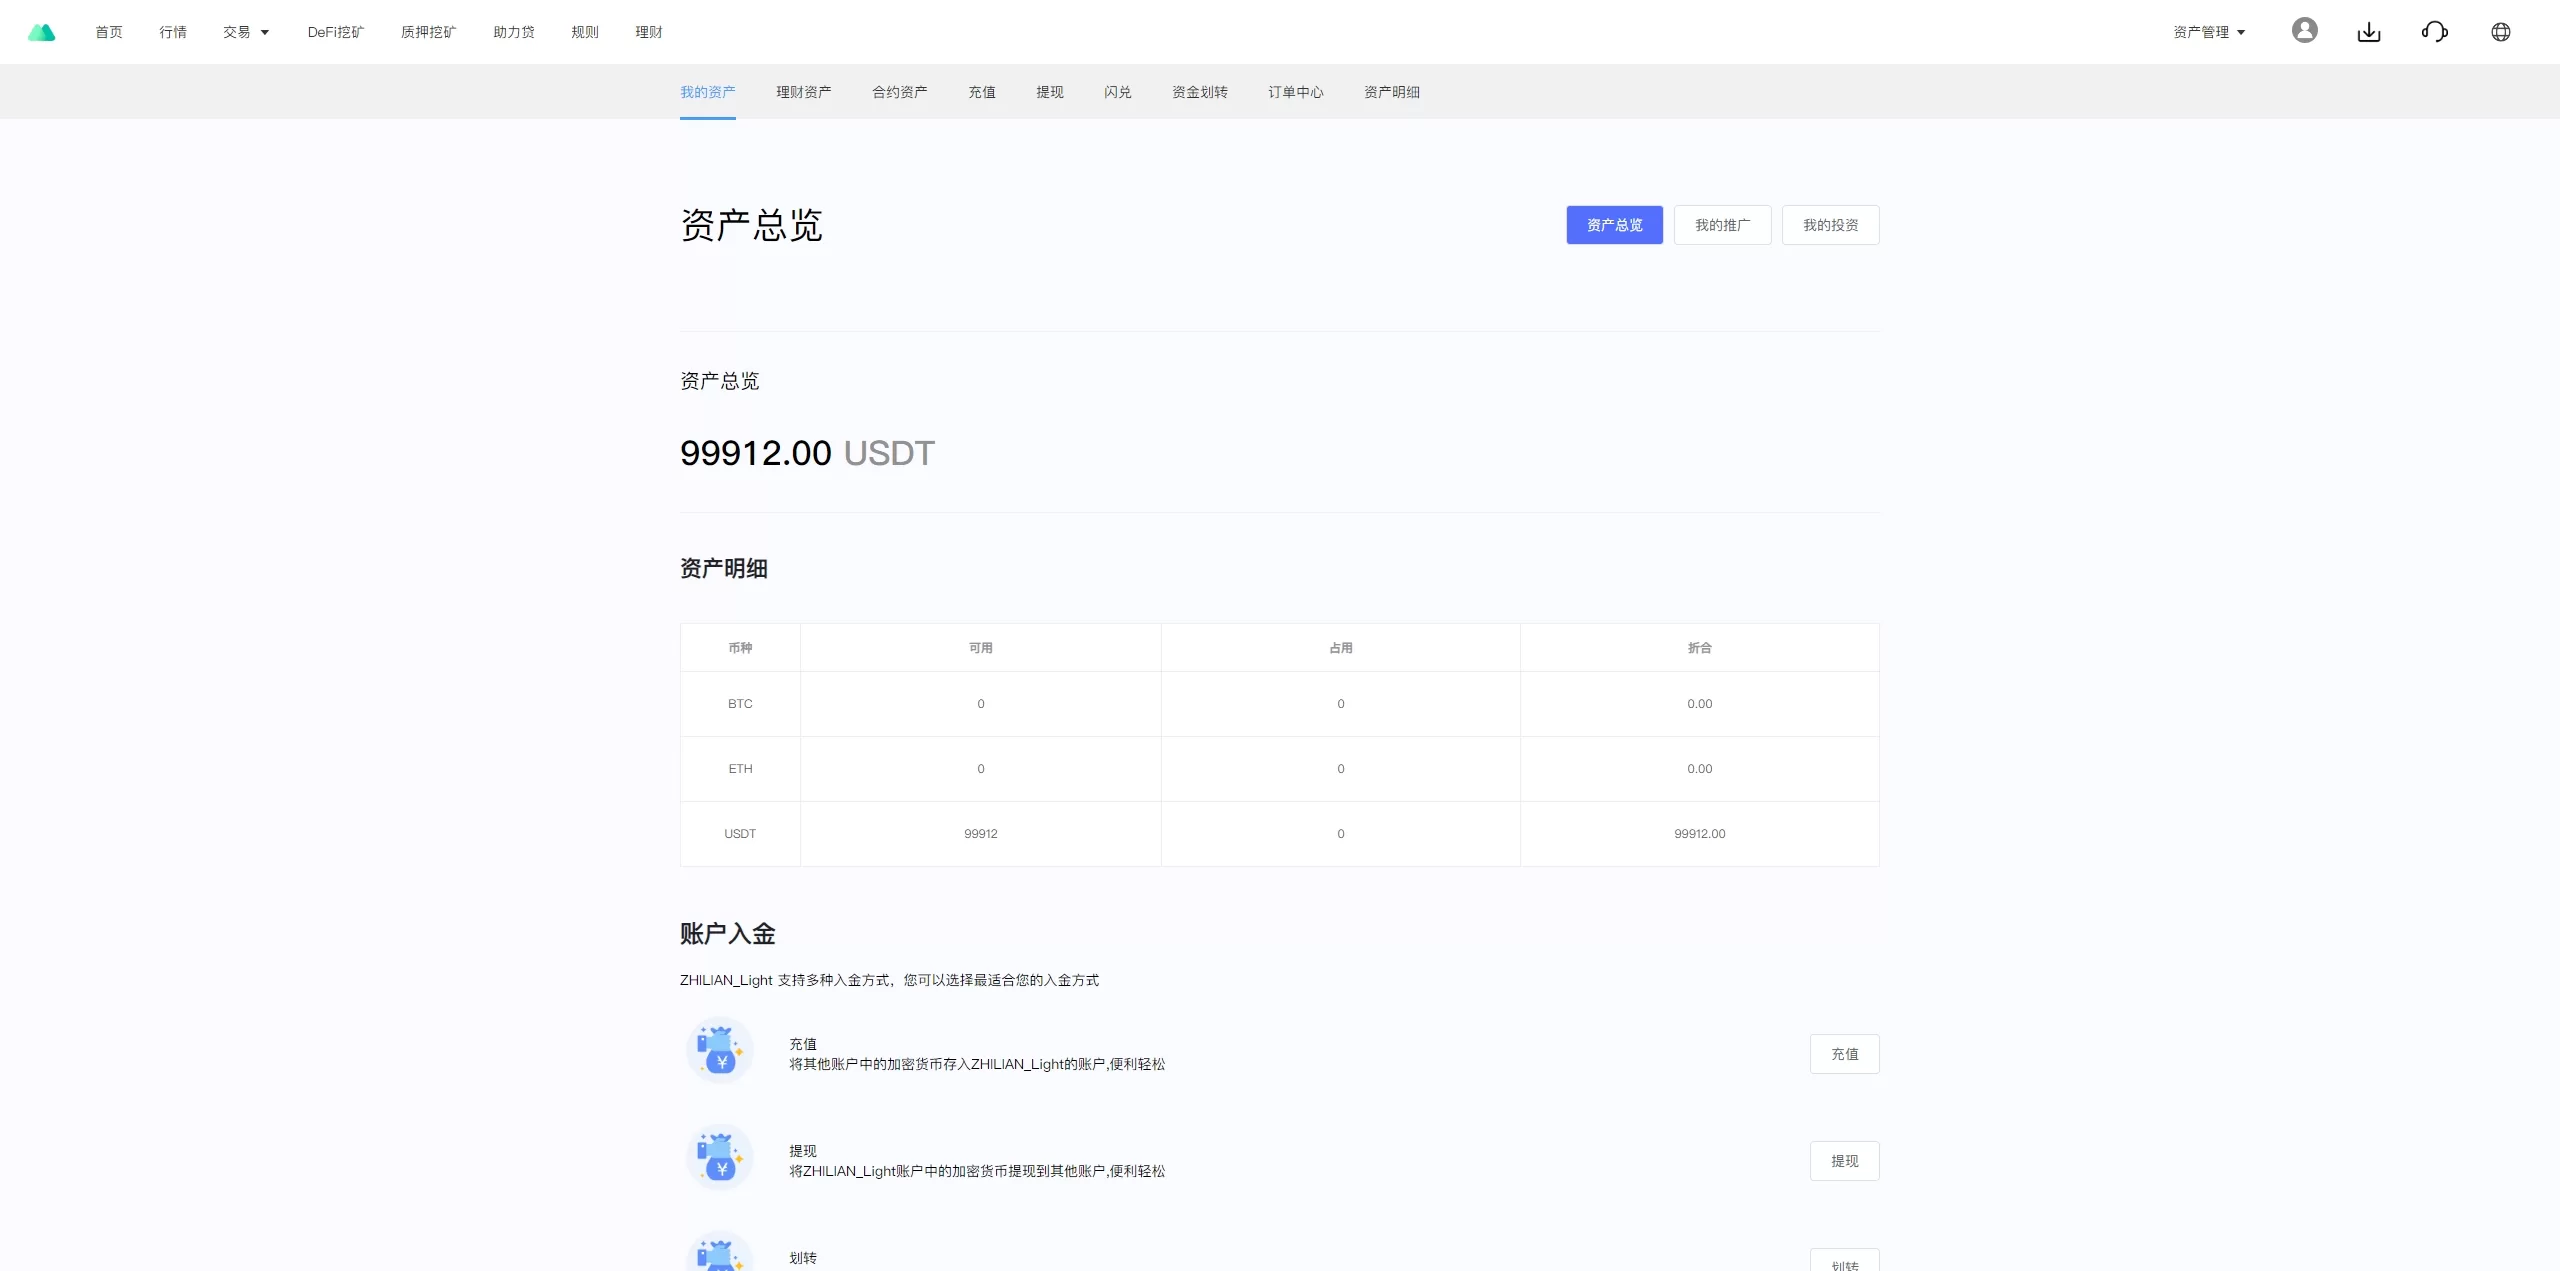Click the 充值 button in 账户入金
The image size is (2560, 1271).
click(x=1844, y=1054)
